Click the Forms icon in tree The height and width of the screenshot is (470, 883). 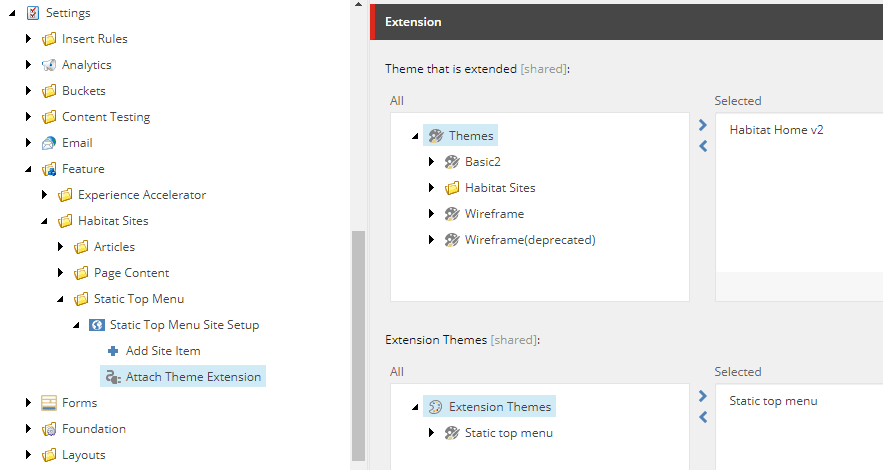coord(49,403)
